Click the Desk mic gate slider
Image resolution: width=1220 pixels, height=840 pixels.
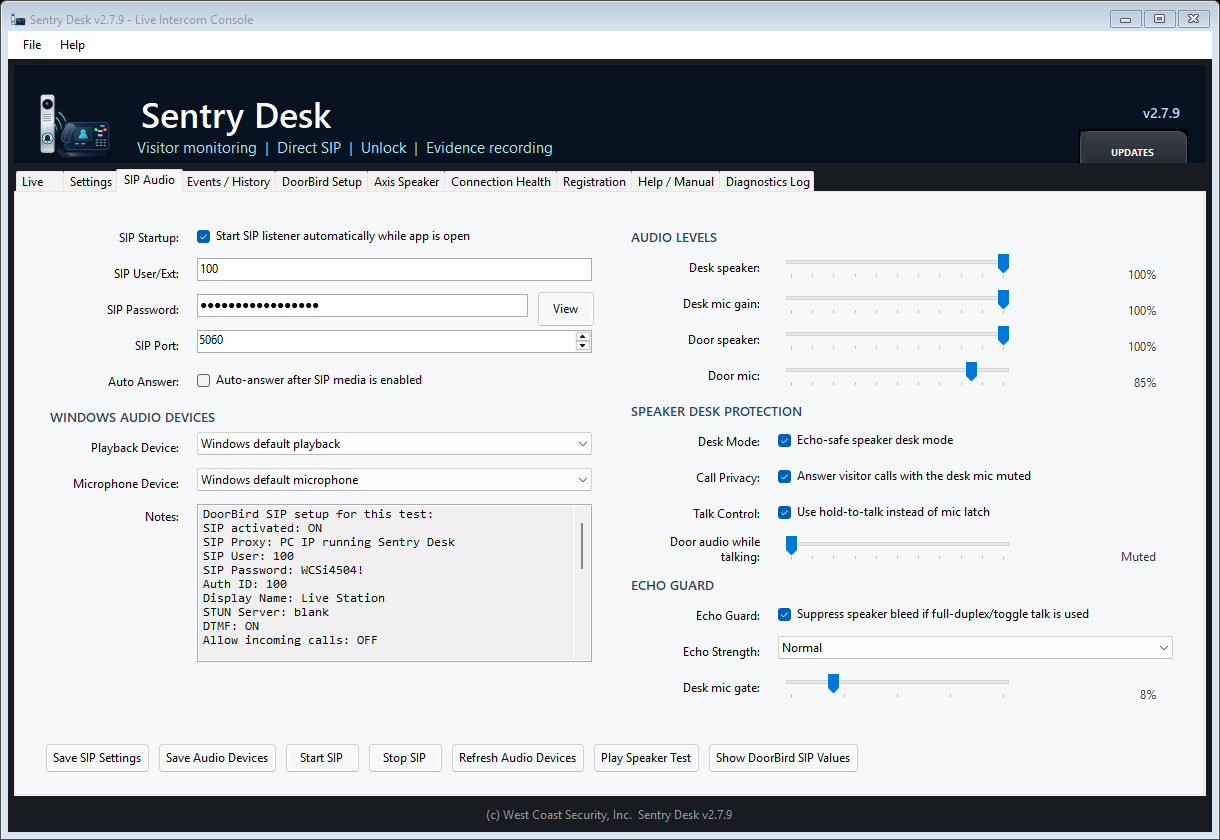(x=897, y=684)
